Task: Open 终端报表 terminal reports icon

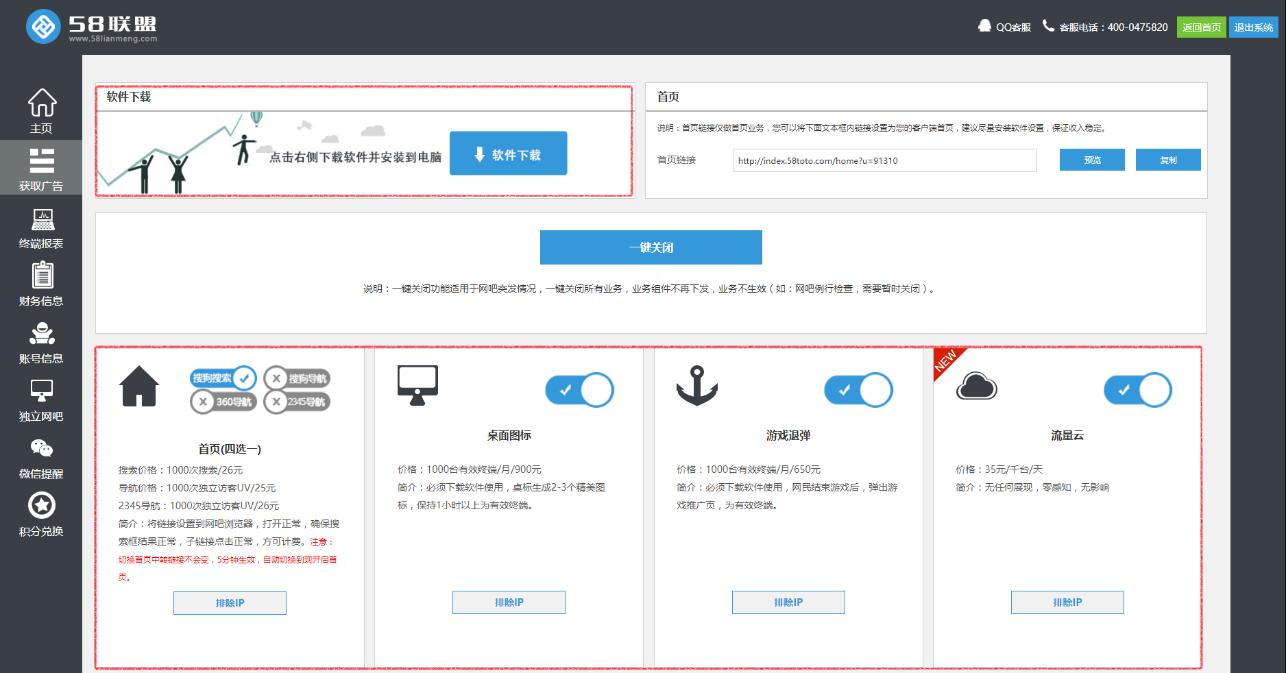Action: pos(41,219)
